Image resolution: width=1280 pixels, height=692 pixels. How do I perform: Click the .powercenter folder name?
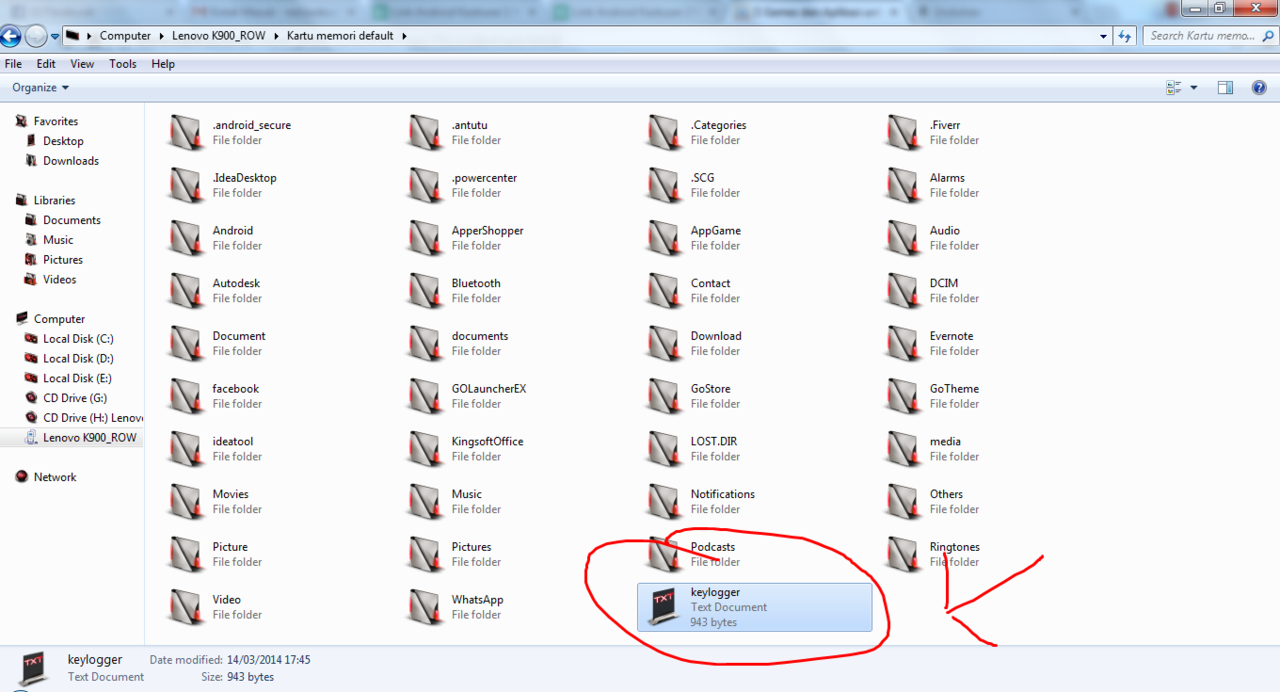(484, 178)
